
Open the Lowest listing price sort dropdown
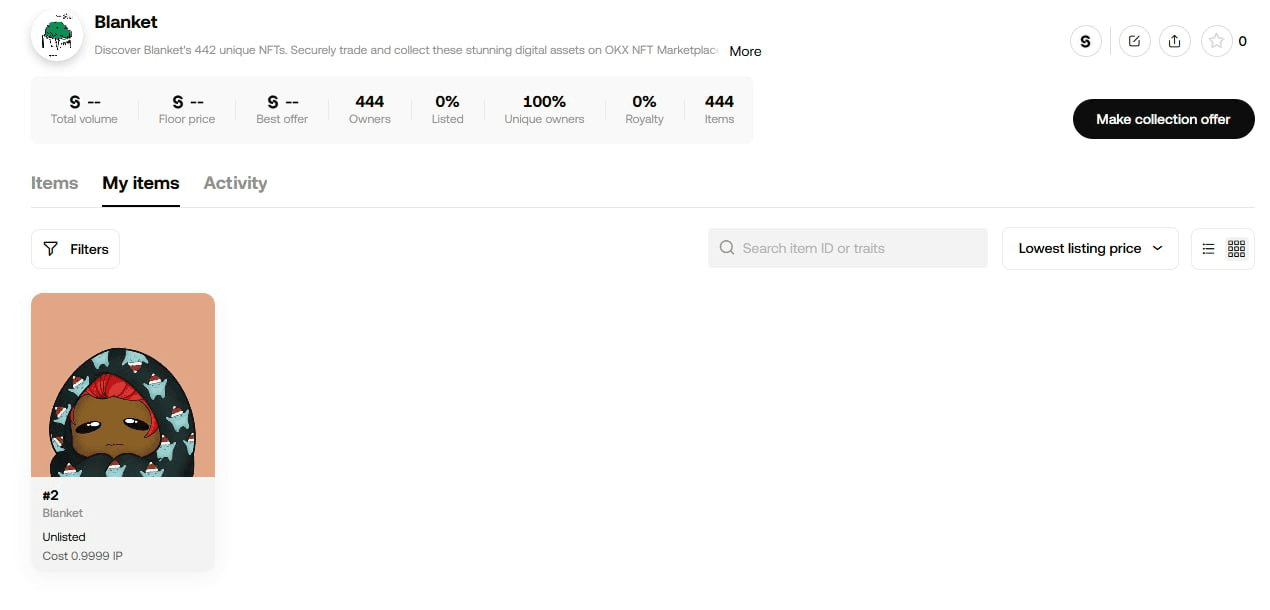coord(1090,249)
